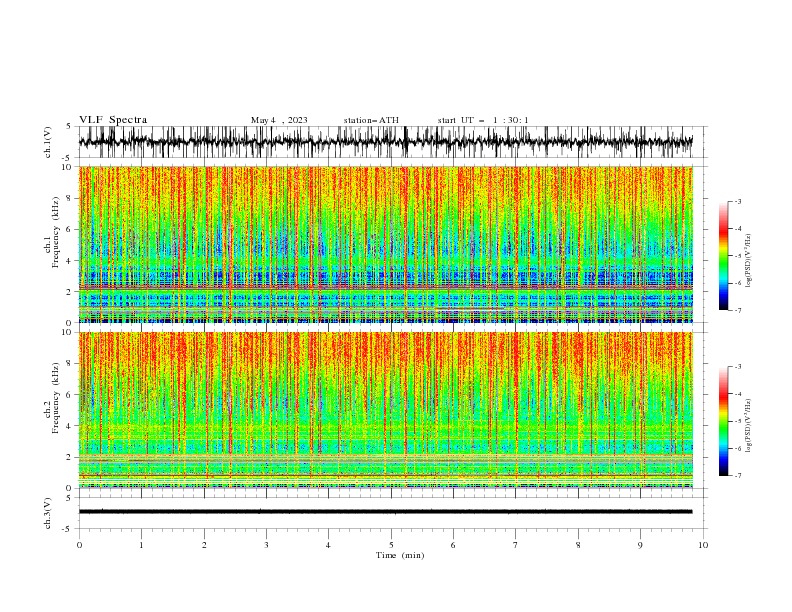Select the date label "May 4, 2023"
The height and width of the screenshot is (612, 792).
coord(279,120)
